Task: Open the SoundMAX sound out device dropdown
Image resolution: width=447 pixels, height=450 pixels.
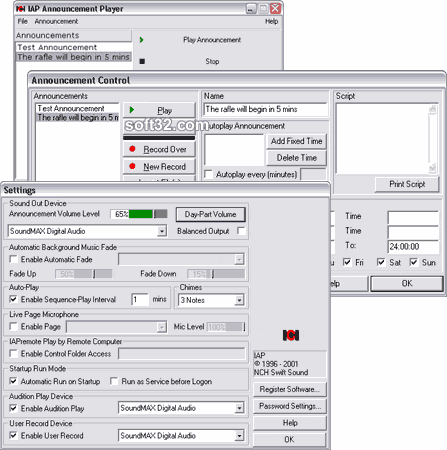Action: coord(162,231)
